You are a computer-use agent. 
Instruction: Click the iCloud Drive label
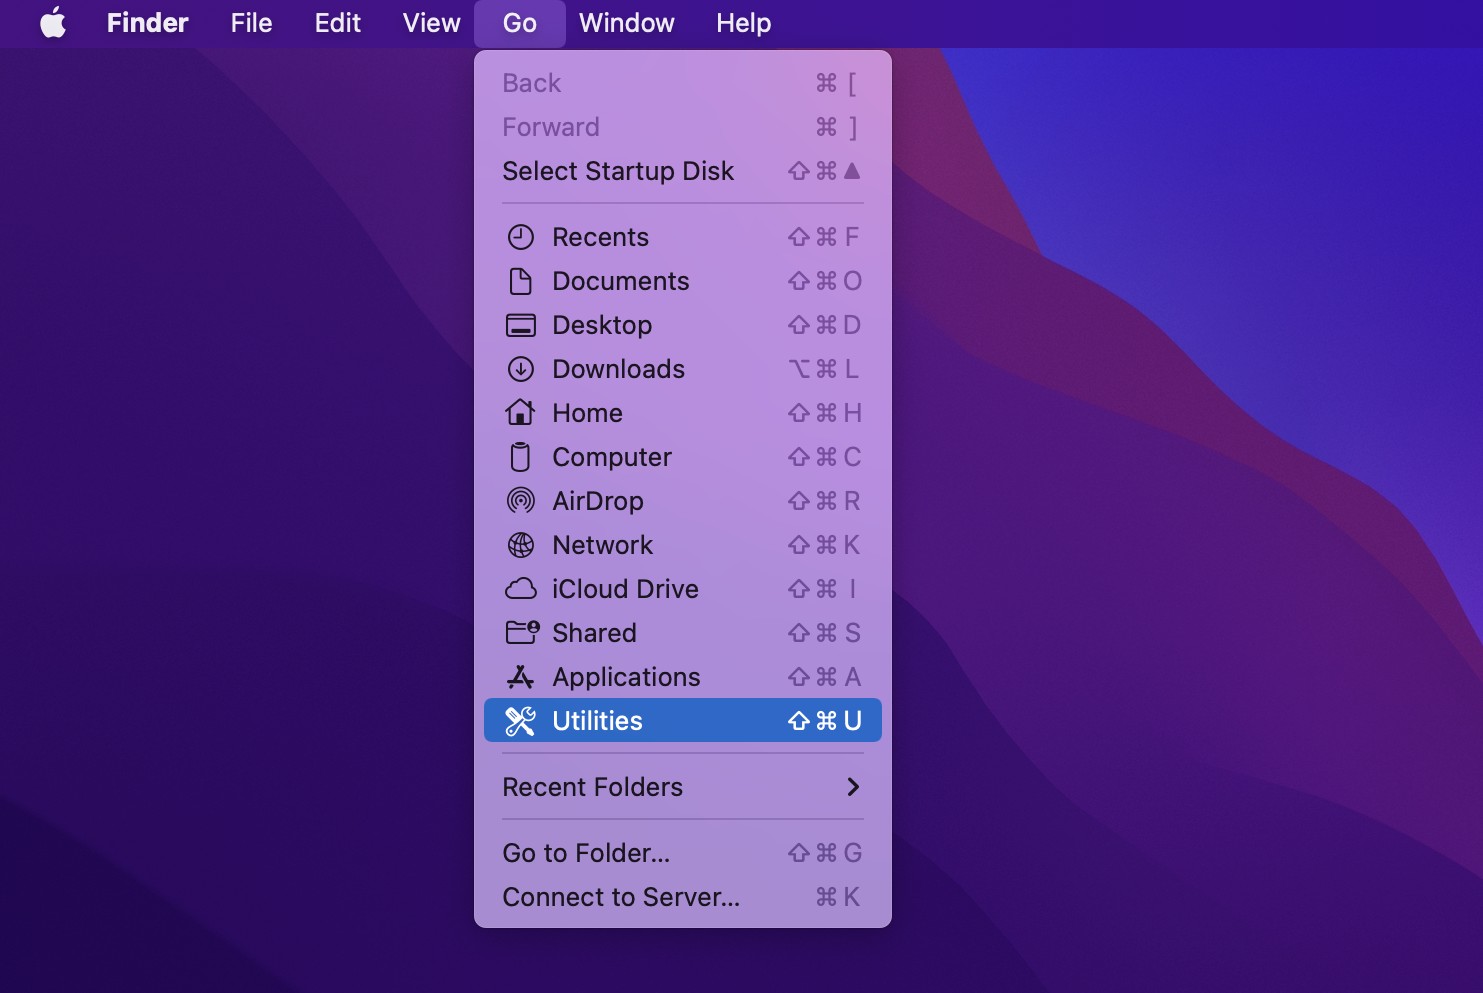pyautogui.click(x=625, y=589)
